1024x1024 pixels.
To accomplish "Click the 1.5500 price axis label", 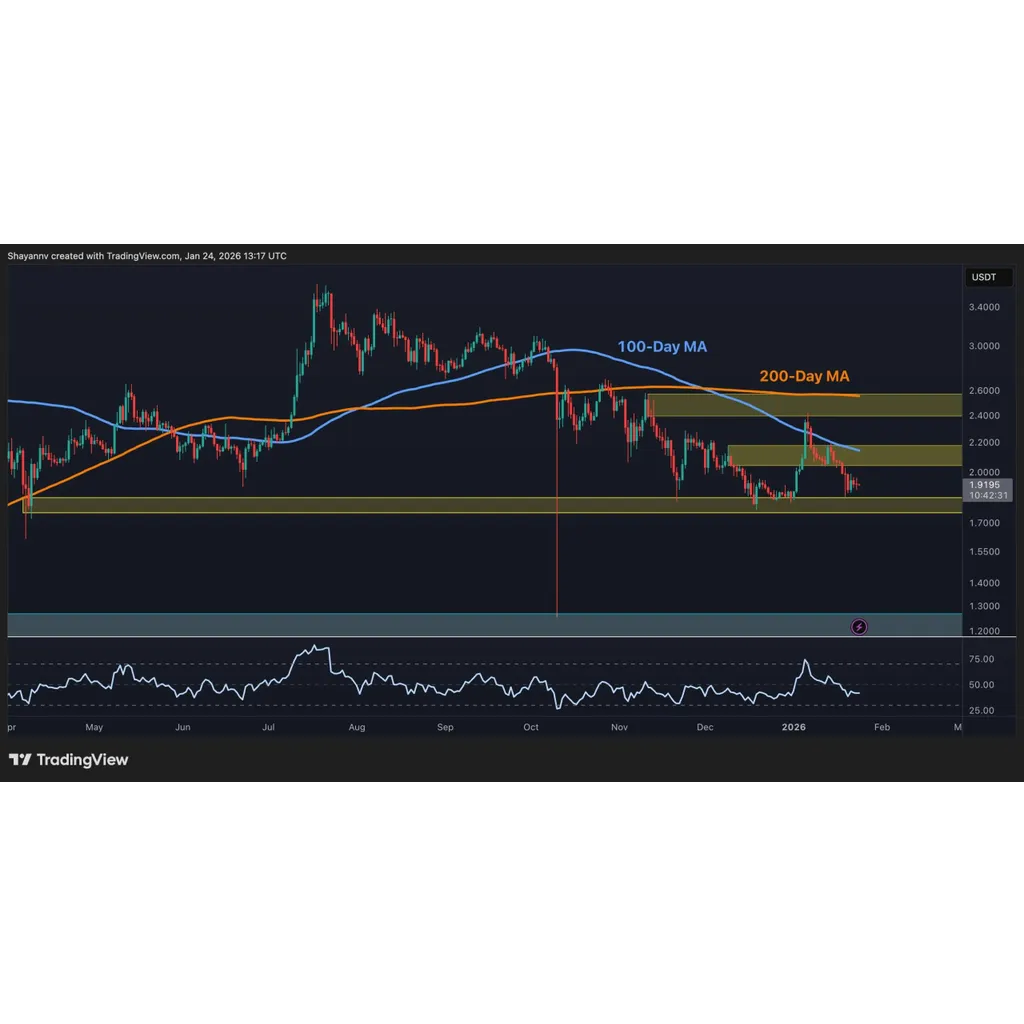I will tap(984, 551).
